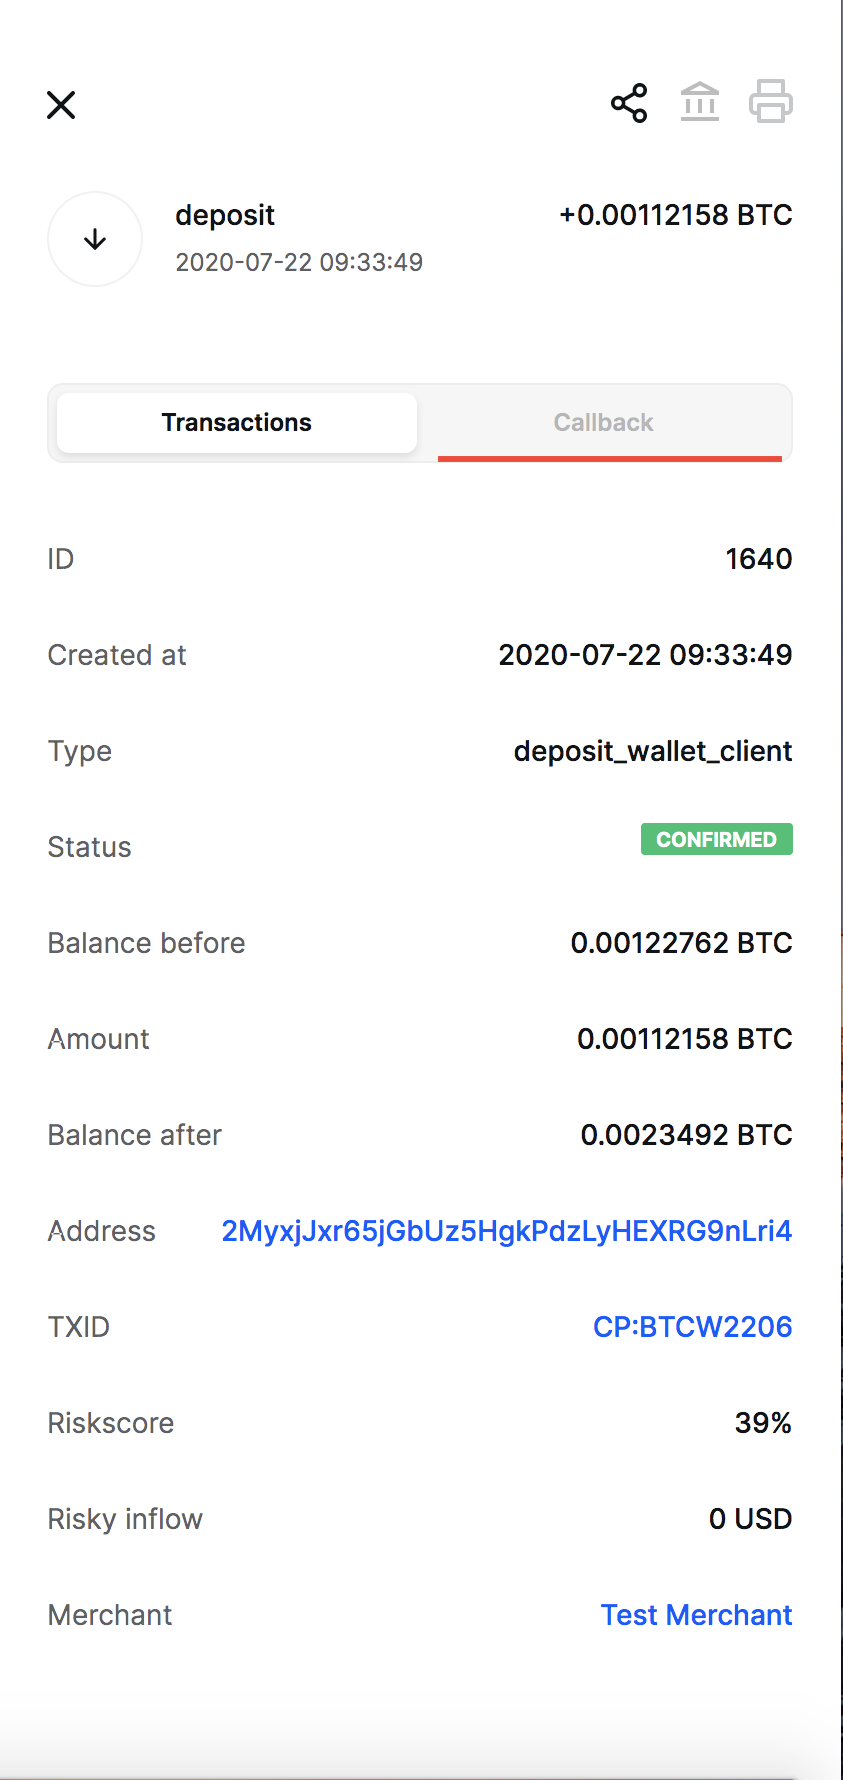Screen dimensions: 843x1780
Task: Click the Riskscore 39% value
Action: [x=763, y=1423]
